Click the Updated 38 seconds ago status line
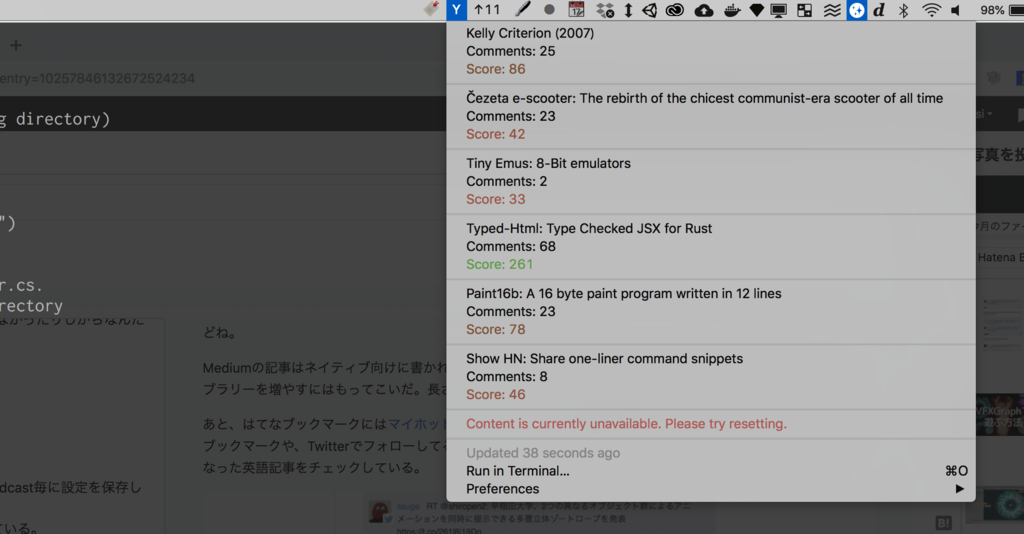Viewport: 1024px width, 534px height. (x=543, y=452)
